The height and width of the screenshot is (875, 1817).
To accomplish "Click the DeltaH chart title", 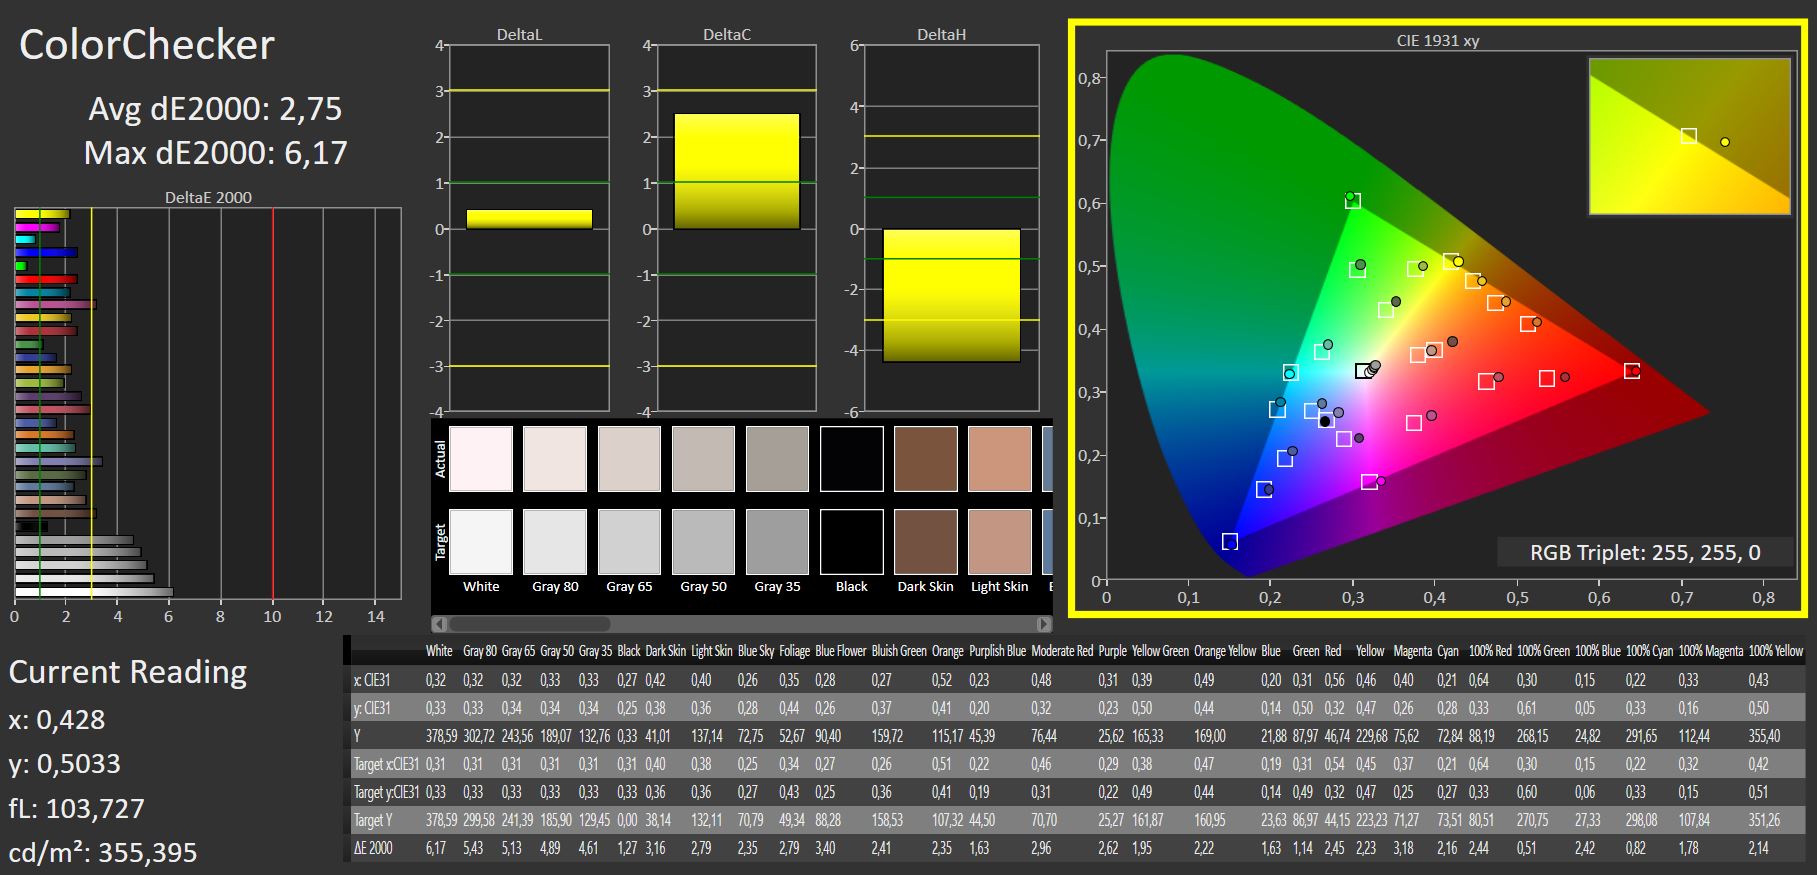I will click(x=941, y=34).
